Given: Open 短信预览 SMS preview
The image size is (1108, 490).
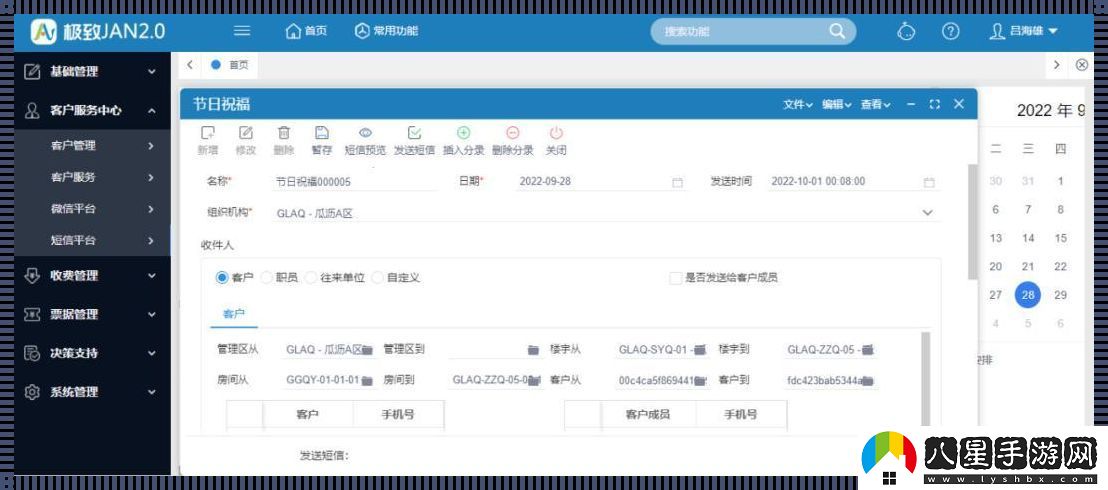Looking at the screenshot, I should (x=365, y=133).
